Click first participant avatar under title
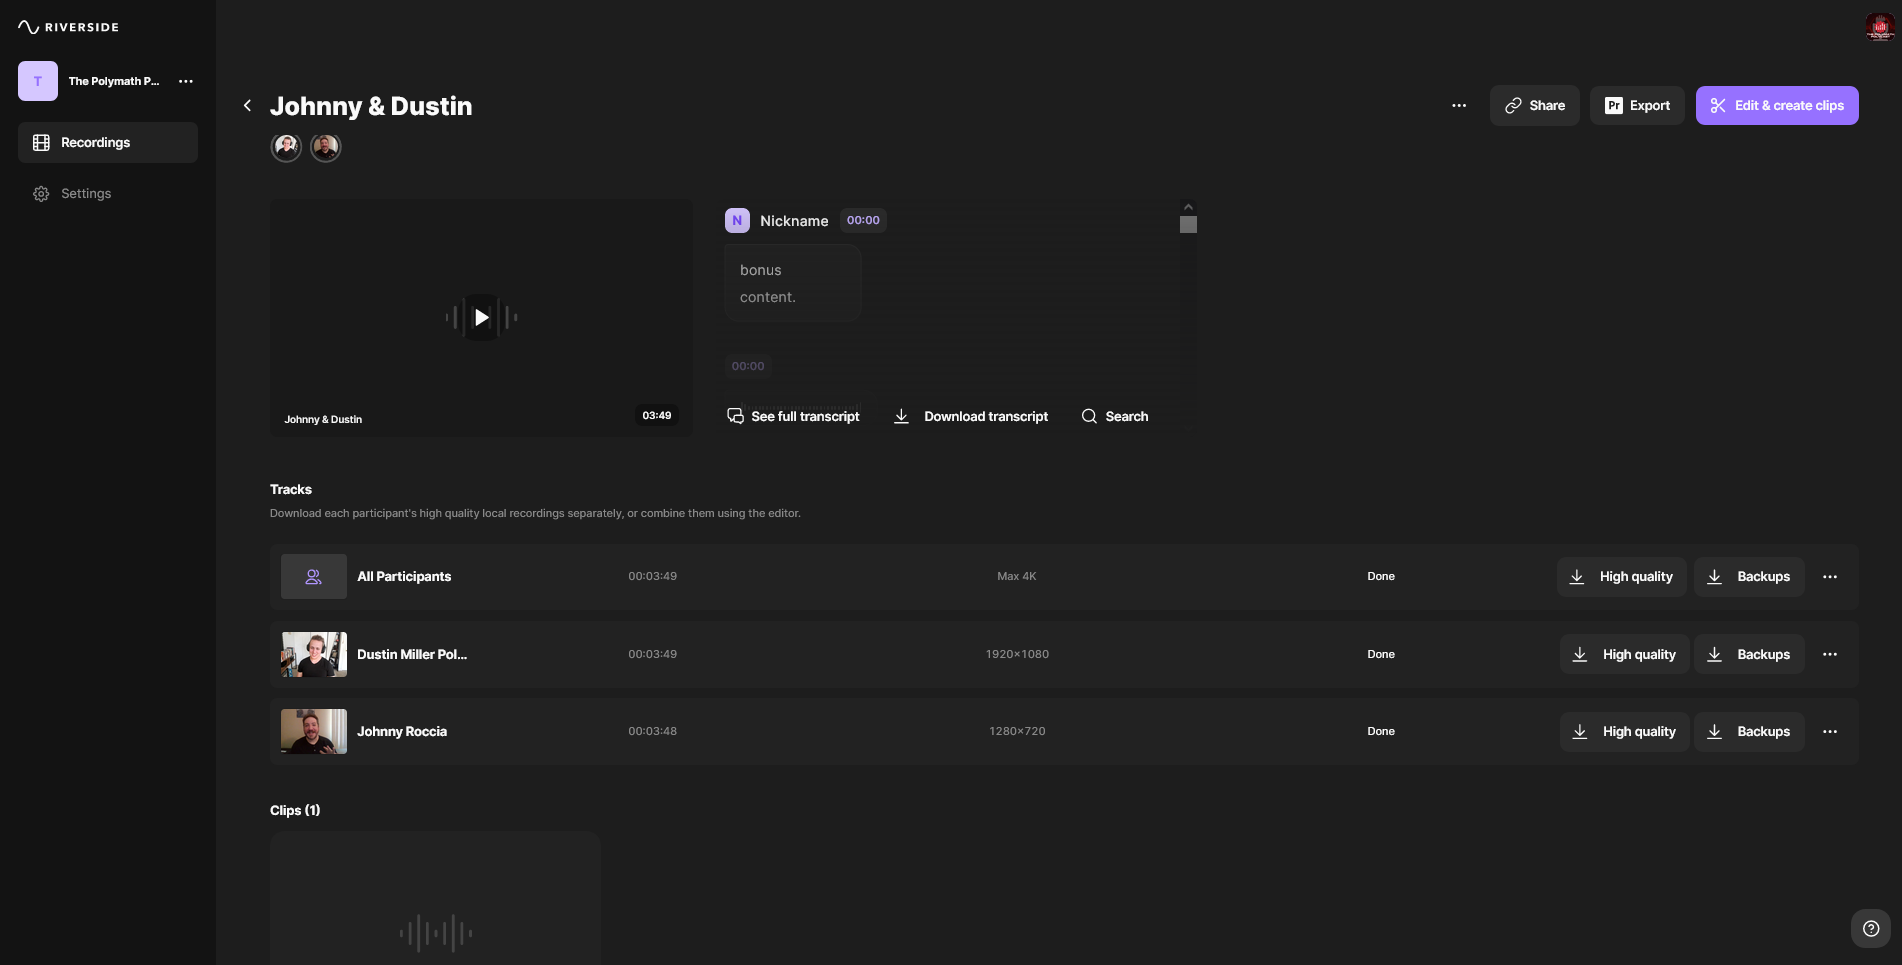The width and height of the screenshot is (1902, 965). [x=287, y=148]
